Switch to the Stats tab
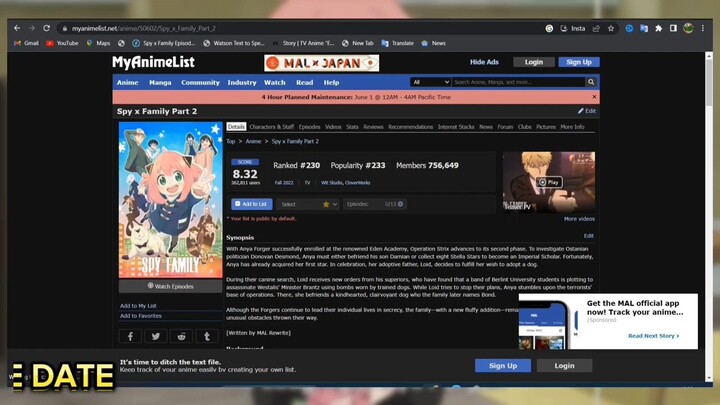This screenshot has width=720, height=405. point(352,127)
